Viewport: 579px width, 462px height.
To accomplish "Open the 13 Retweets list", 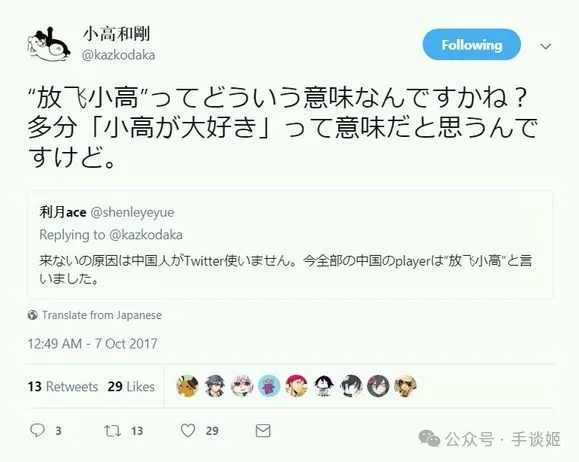I will [x=63, y=387].
